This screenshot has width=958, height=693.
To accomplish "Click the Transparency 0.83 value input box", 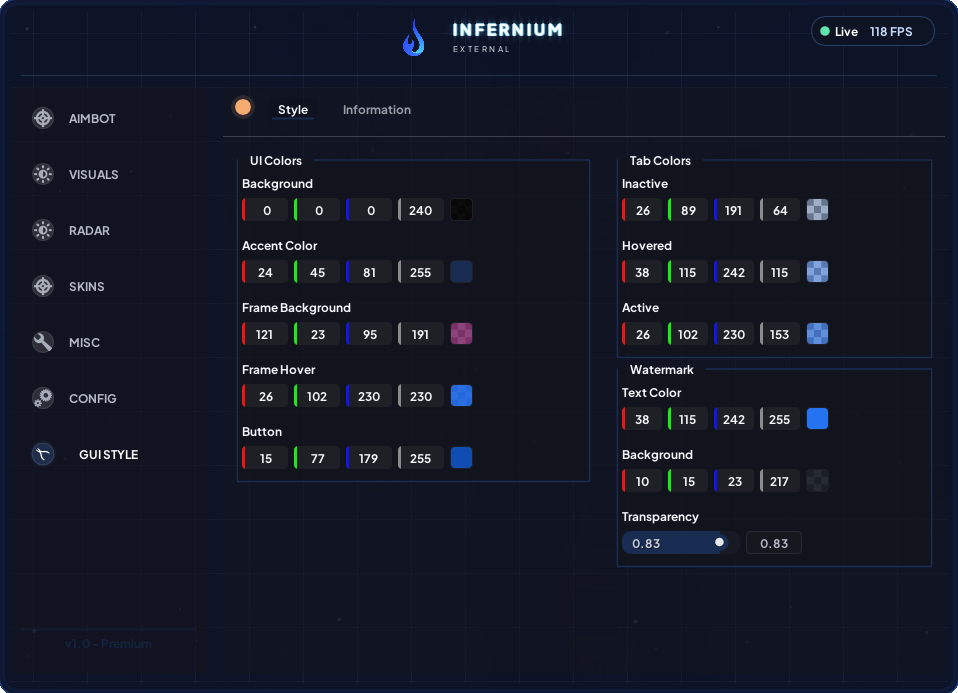I will pyautogui.click(x=773, y=543).
